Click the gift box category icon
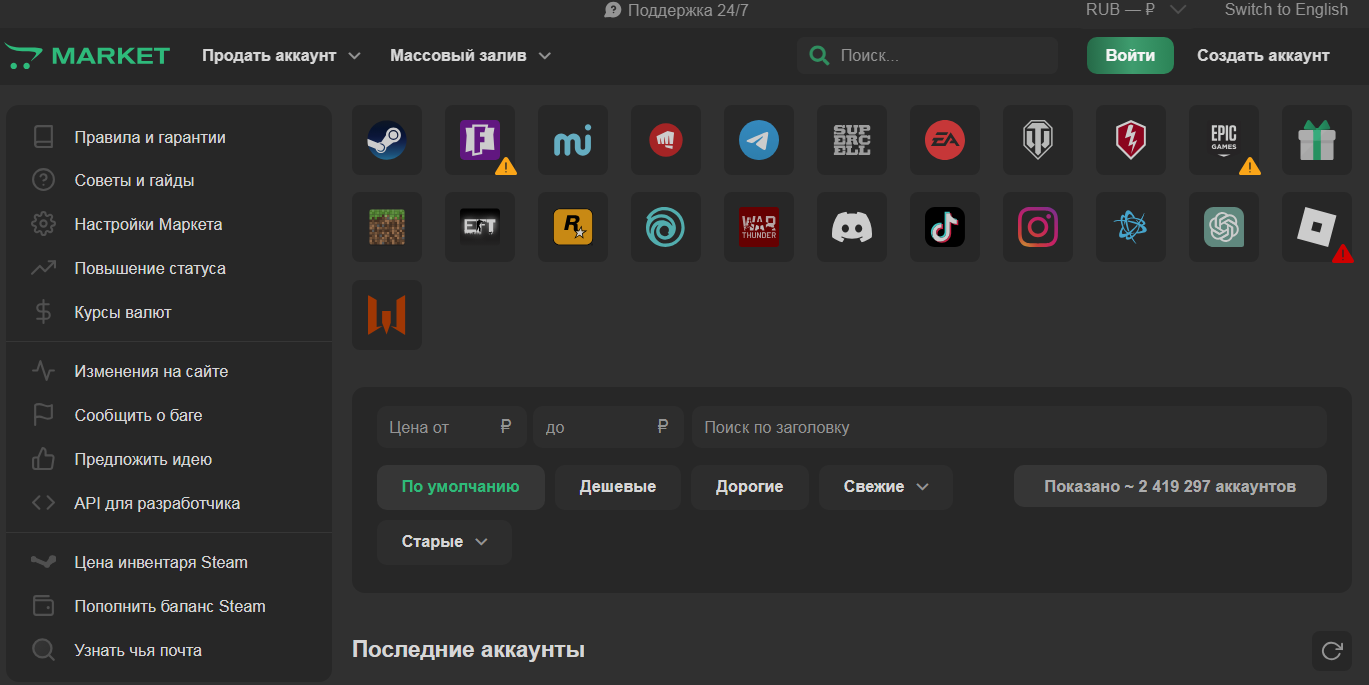The image size is (1369, 685). click(1317, 140)
